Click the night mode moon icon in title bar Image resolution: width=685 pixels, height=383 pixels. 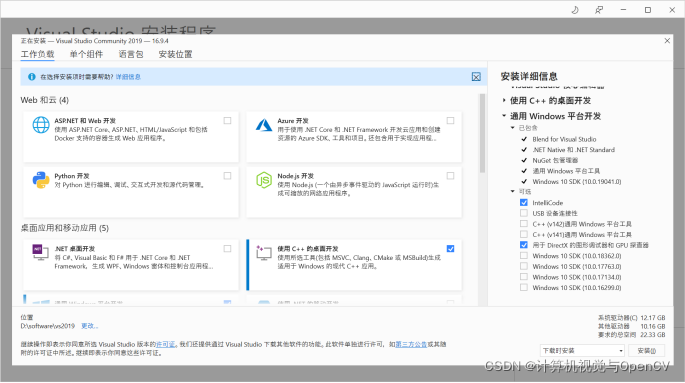click(575, 10)
